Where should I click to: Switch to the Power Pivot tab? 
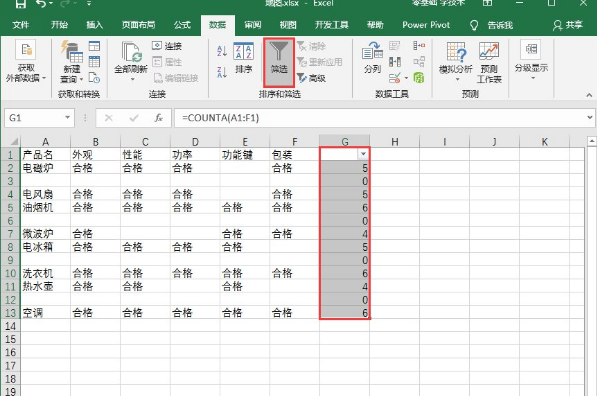pyautogui.click(x=426, y=25)
